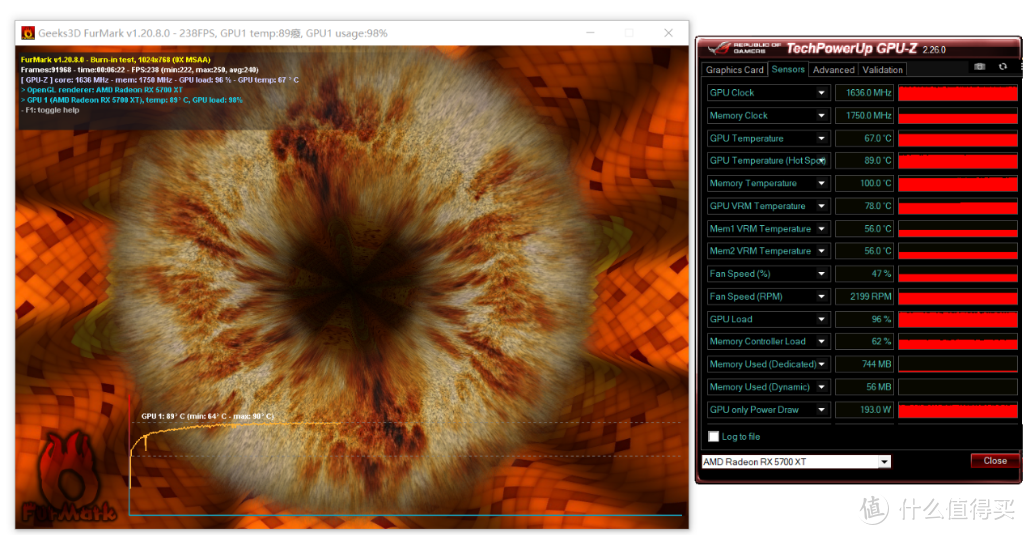Open the GPU VRM Temperature dropdown
The image size is (1026, 535).
click(x=821, y=206)
